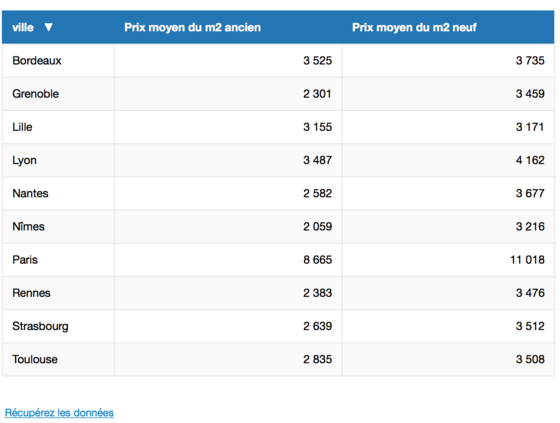Viewport: 560px width, 423px height.
Task: Click Paris new price 11 018
Action: 527,260
